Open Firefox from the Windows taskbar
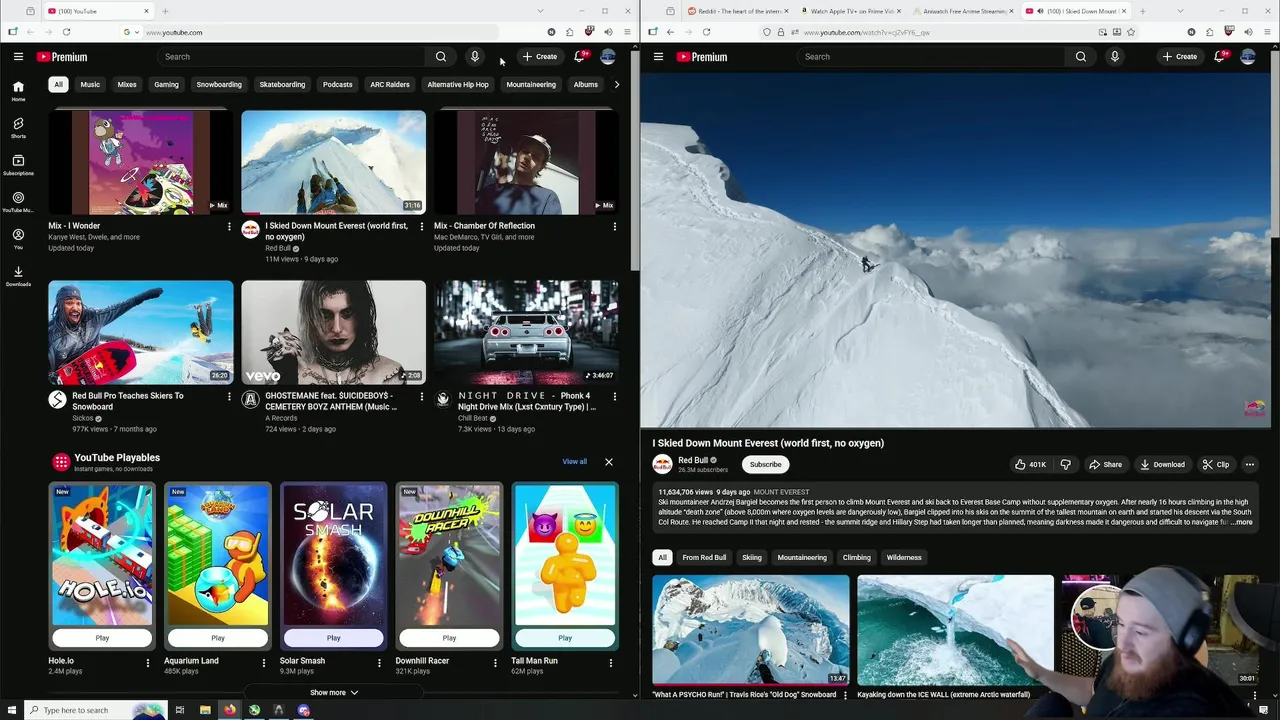Viewport: 1280px width, 720px height. coord(229,710)
